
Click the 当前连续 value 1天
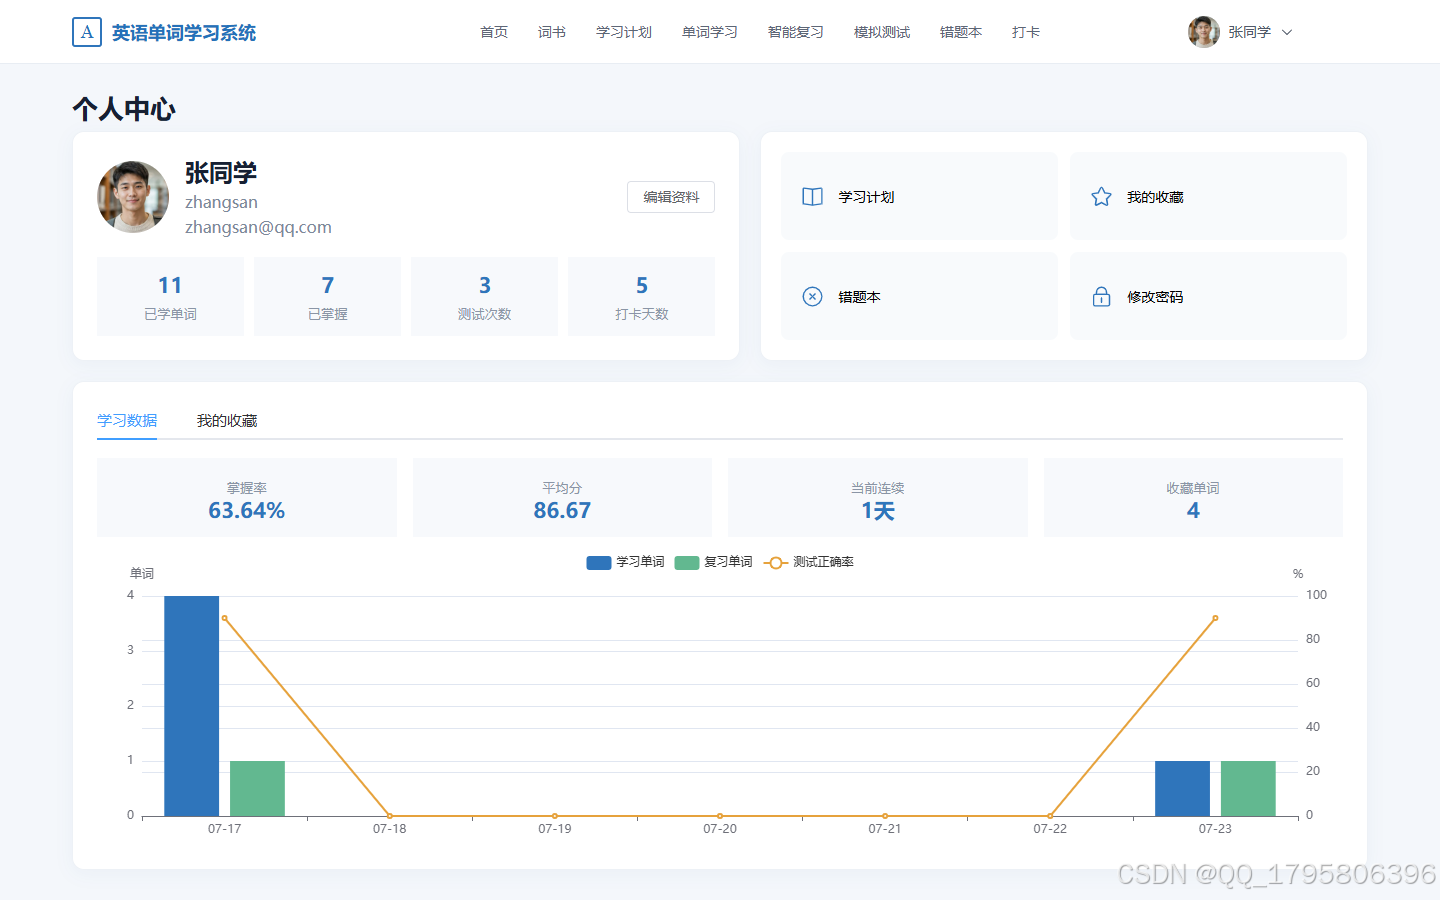tap(878, 511)
